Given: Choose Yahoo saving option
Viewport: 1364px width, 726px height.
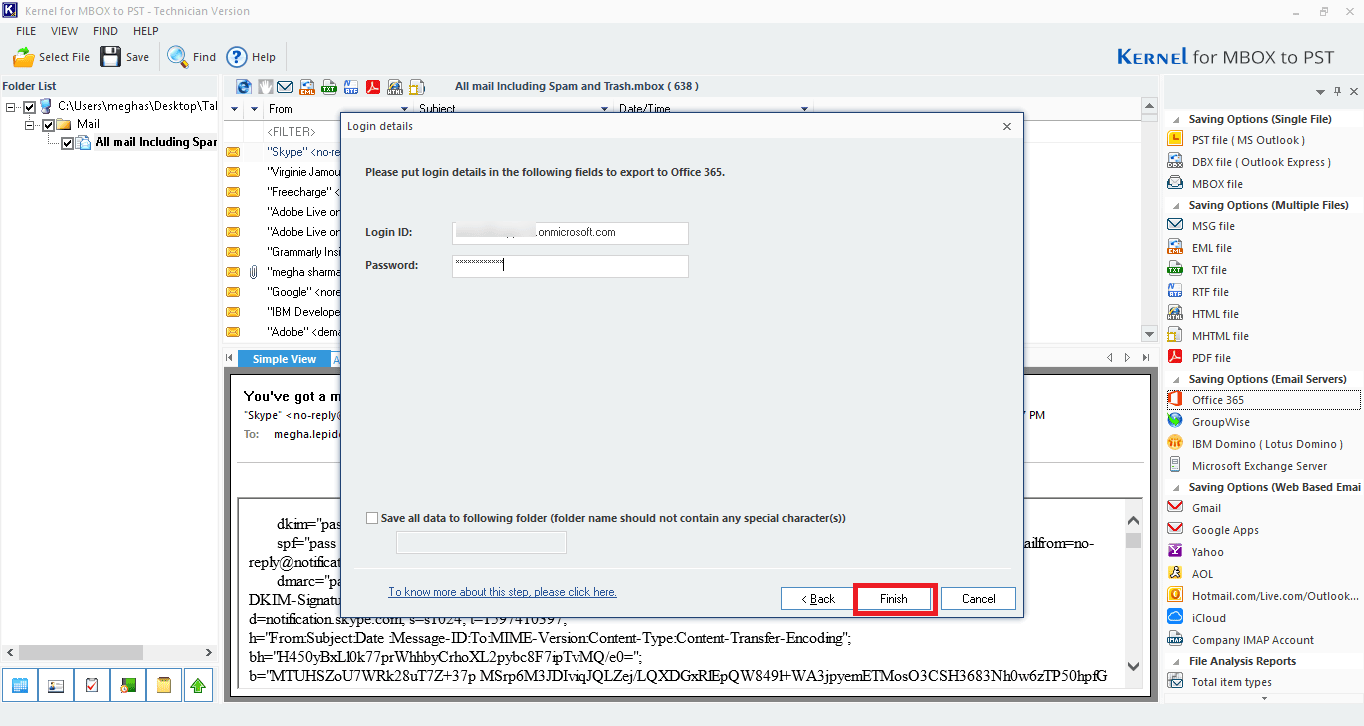Looking at the screenshot, I should 1207,552.
